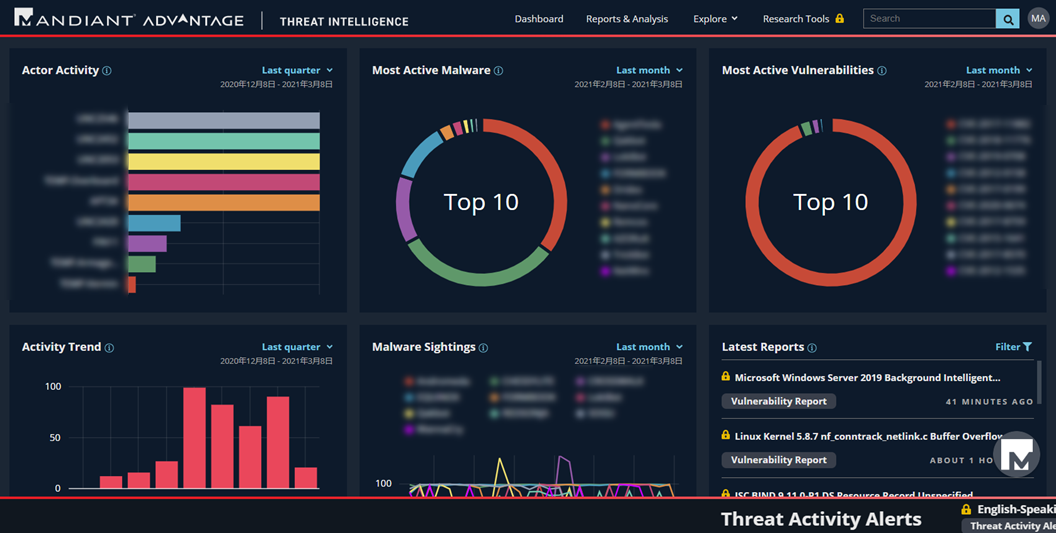Click the top gray bar in Actor Activity
The image size is (1056, 533).
point(224,121)
